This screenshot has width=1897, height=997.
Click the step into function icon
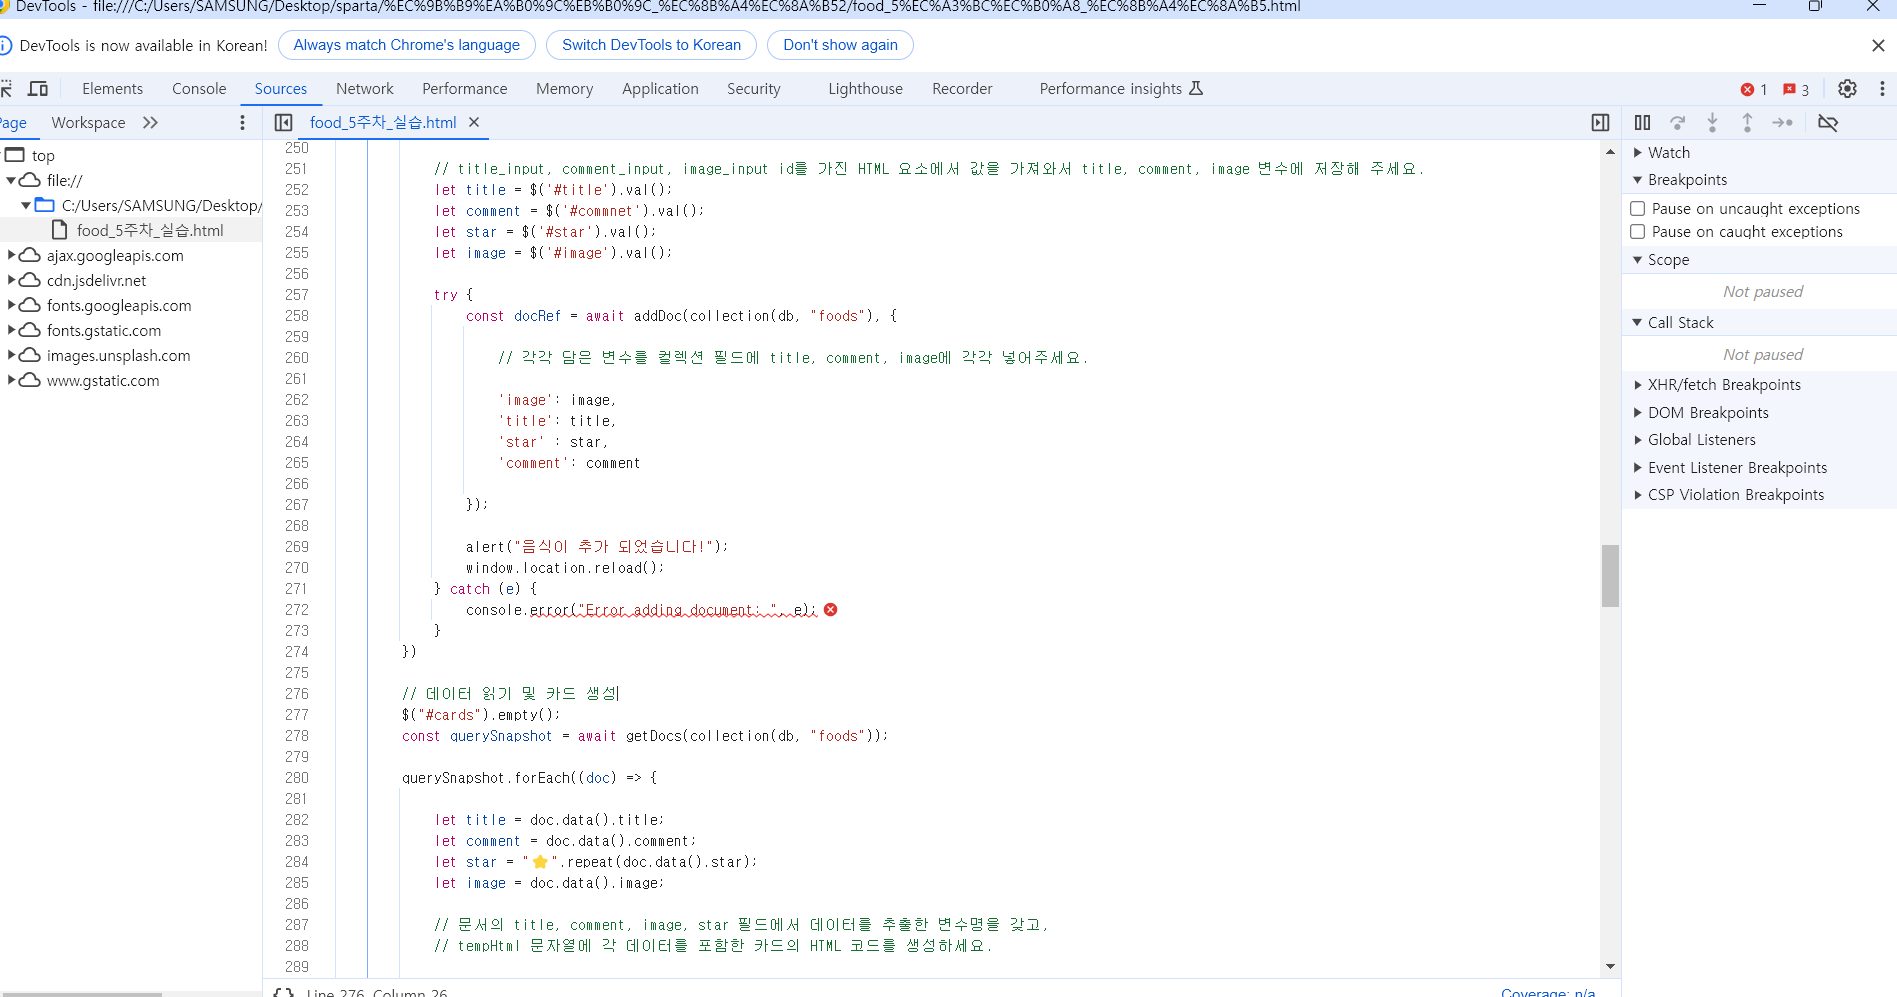[1712, 123]
